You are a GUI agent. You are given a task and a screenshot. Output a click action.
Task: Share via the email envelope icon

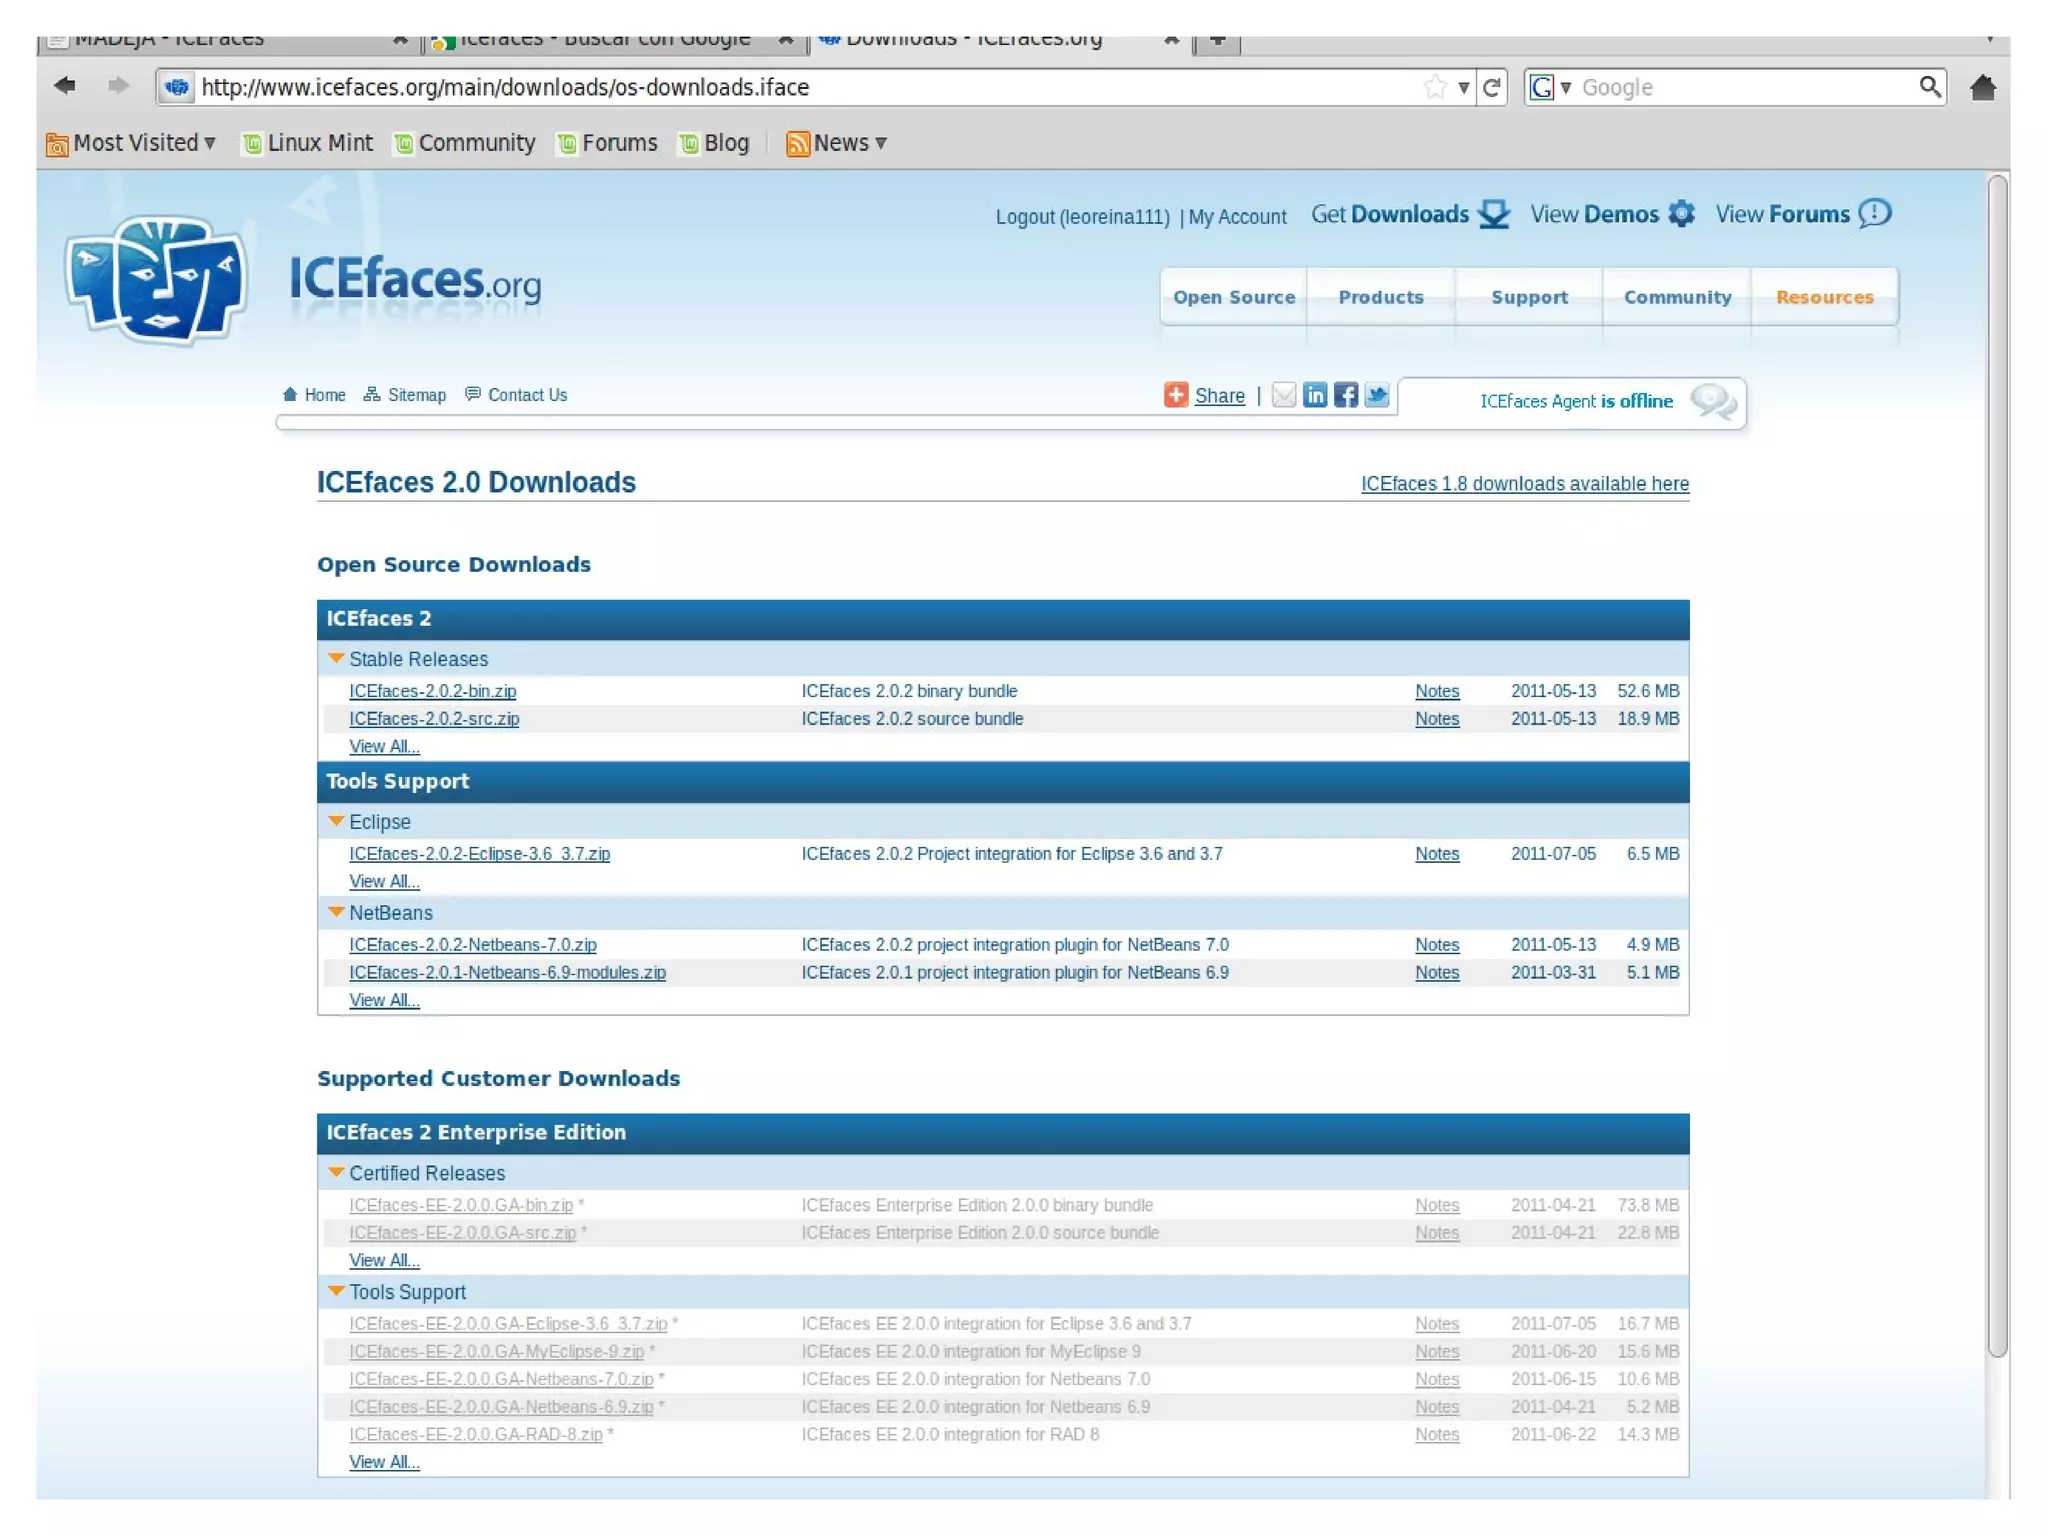[x=1284, y=395]
